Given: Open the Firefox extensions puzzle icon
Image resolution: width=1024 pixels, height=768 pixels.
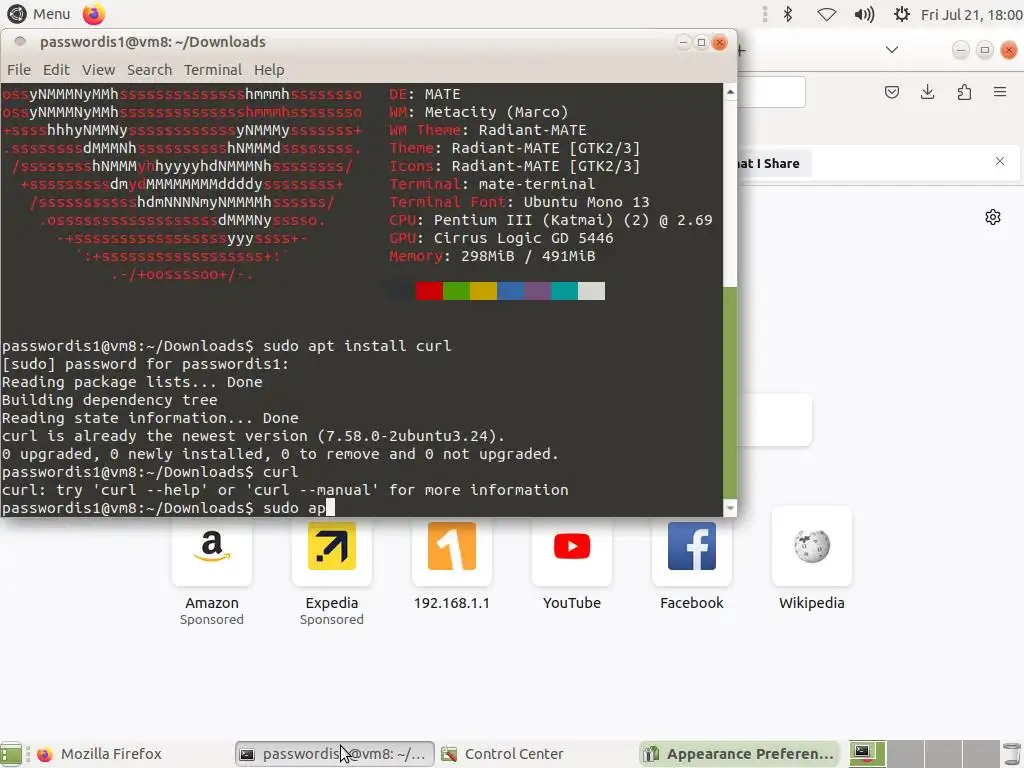Looking at the screenshot, I should [x=964, y=92].
